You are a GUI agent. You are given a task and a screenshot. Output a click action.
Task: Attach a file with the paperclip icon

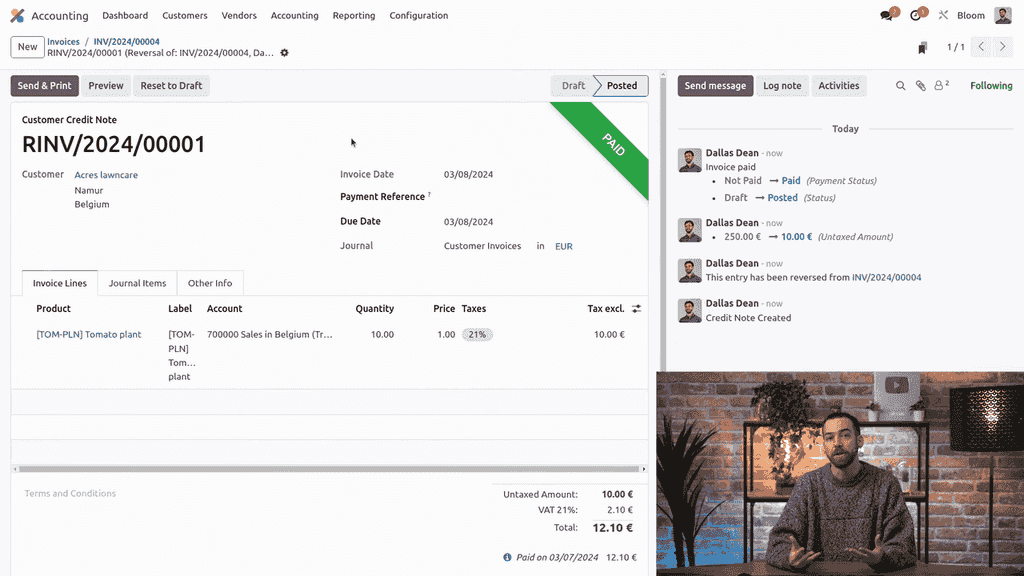[x=920, y=86]
